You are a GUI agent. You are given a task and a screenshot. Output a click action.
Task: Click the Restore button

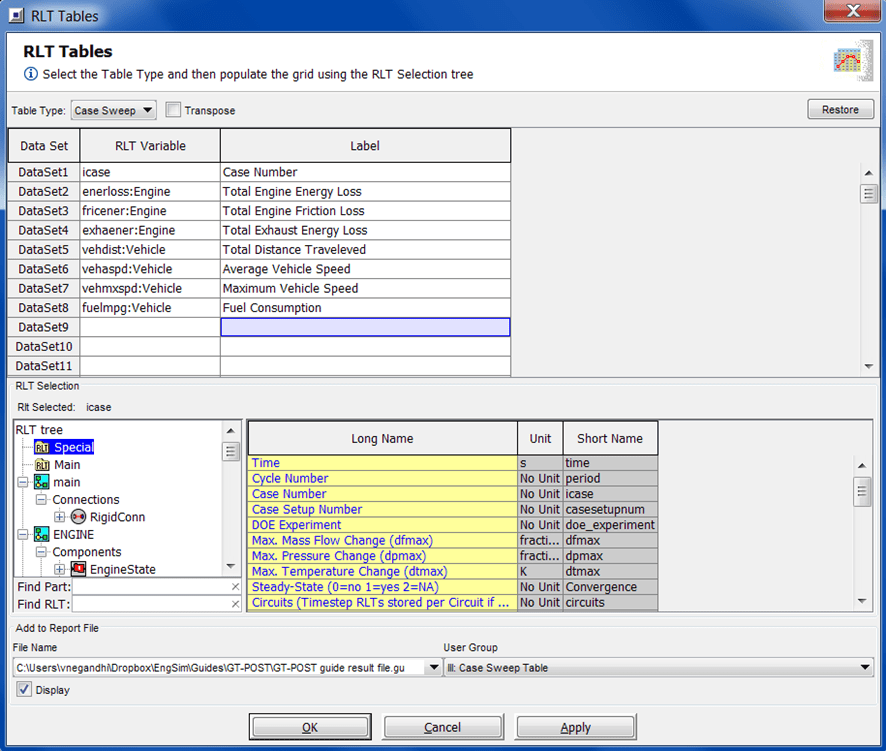coord(840,110)
